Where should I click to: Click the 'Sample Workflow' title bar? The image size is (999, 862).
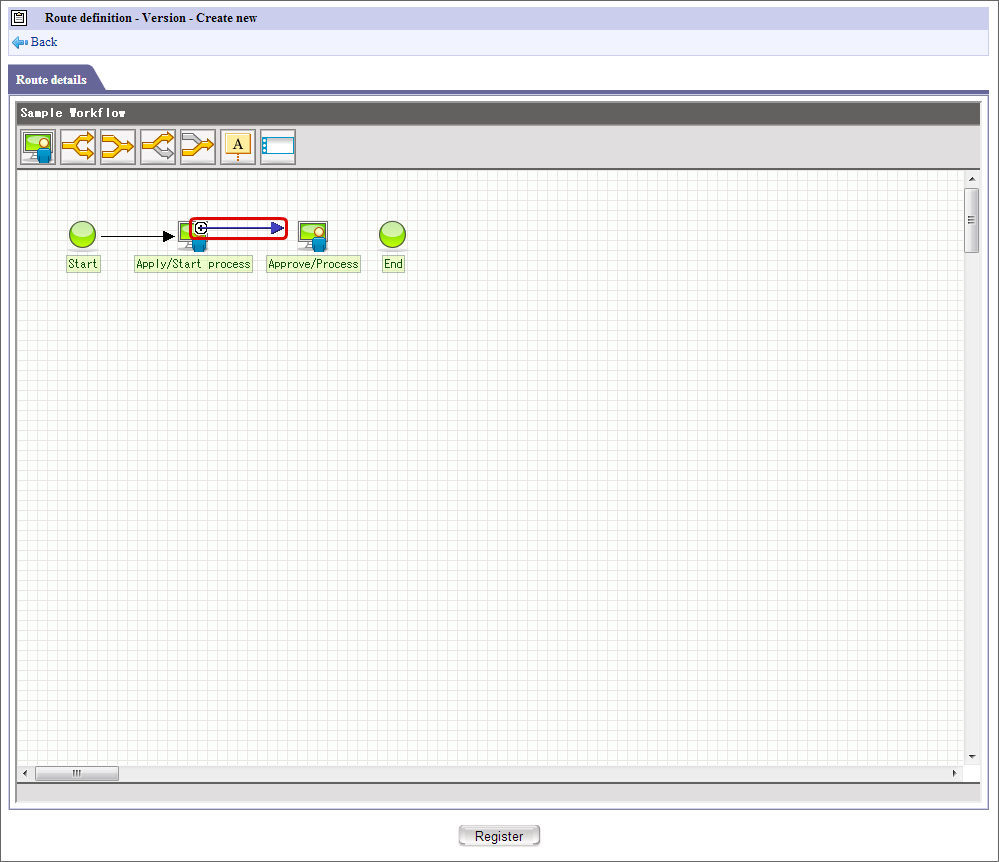coord(498,113)
